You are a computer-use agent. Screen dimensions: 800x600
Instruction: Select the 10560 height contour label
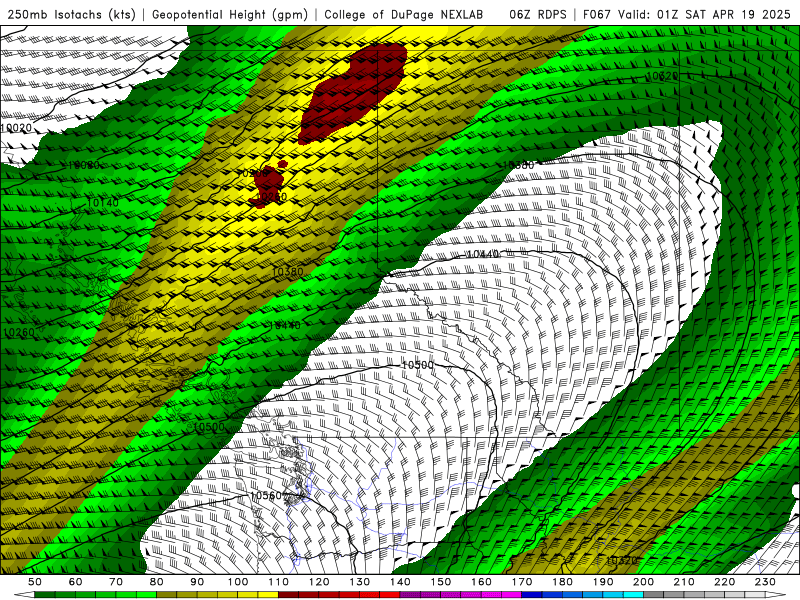coord(266,495)
